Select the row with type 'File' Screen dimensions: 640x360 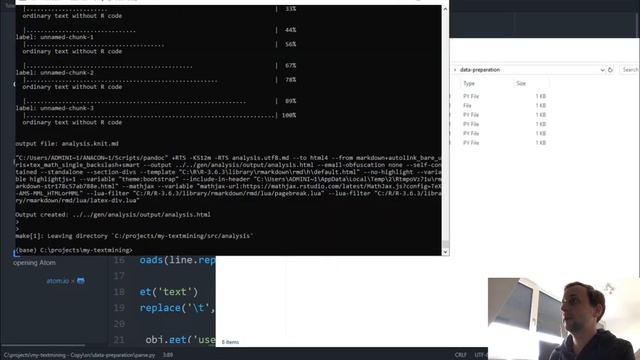click(x=498, y=105)
